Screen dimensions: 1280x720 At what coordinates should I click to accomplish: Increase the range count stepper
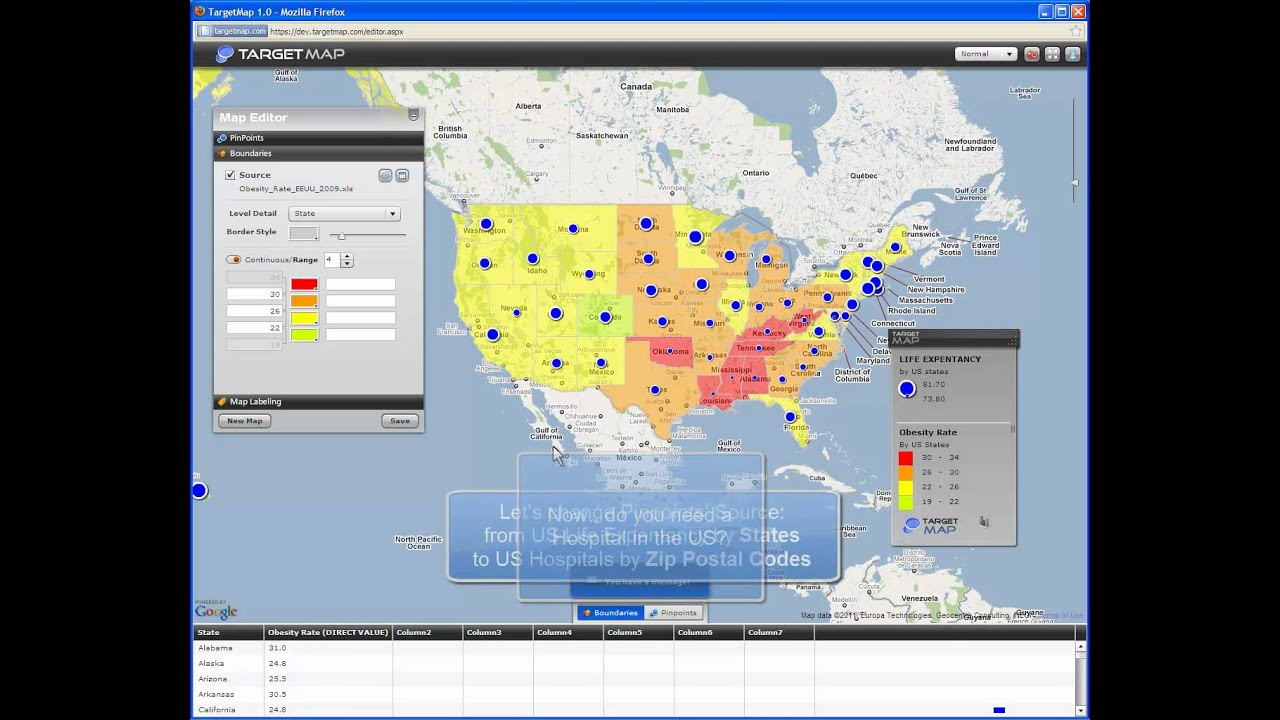click(x=347, y=256)
